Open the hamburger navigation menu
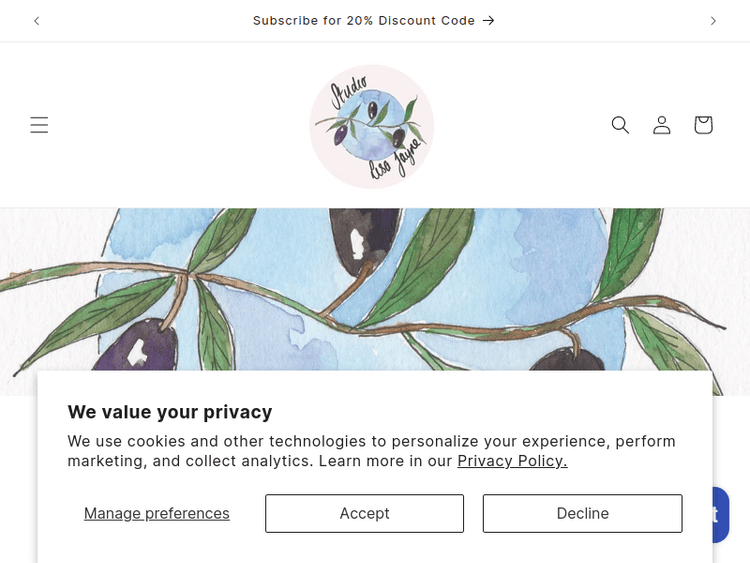750x563 pixels. 39,125
